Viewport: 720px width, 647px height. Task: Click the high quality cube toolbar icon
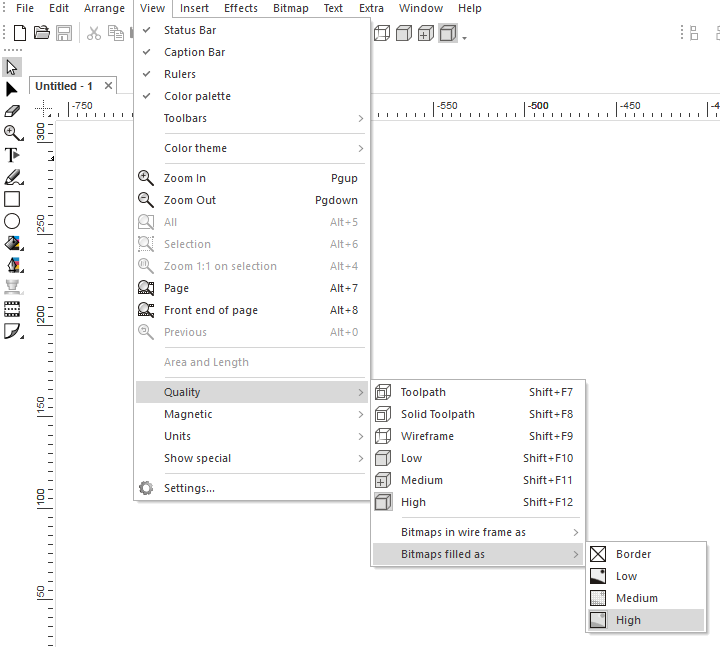click(x=448, y=34)
